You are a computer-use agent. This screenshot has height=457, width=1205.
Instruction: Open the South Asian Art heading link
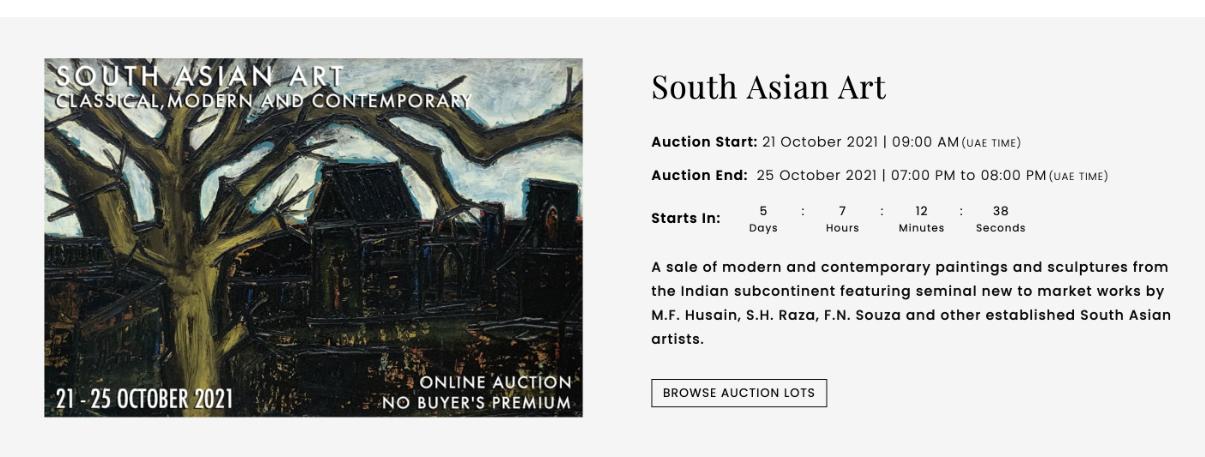[768, 88]
